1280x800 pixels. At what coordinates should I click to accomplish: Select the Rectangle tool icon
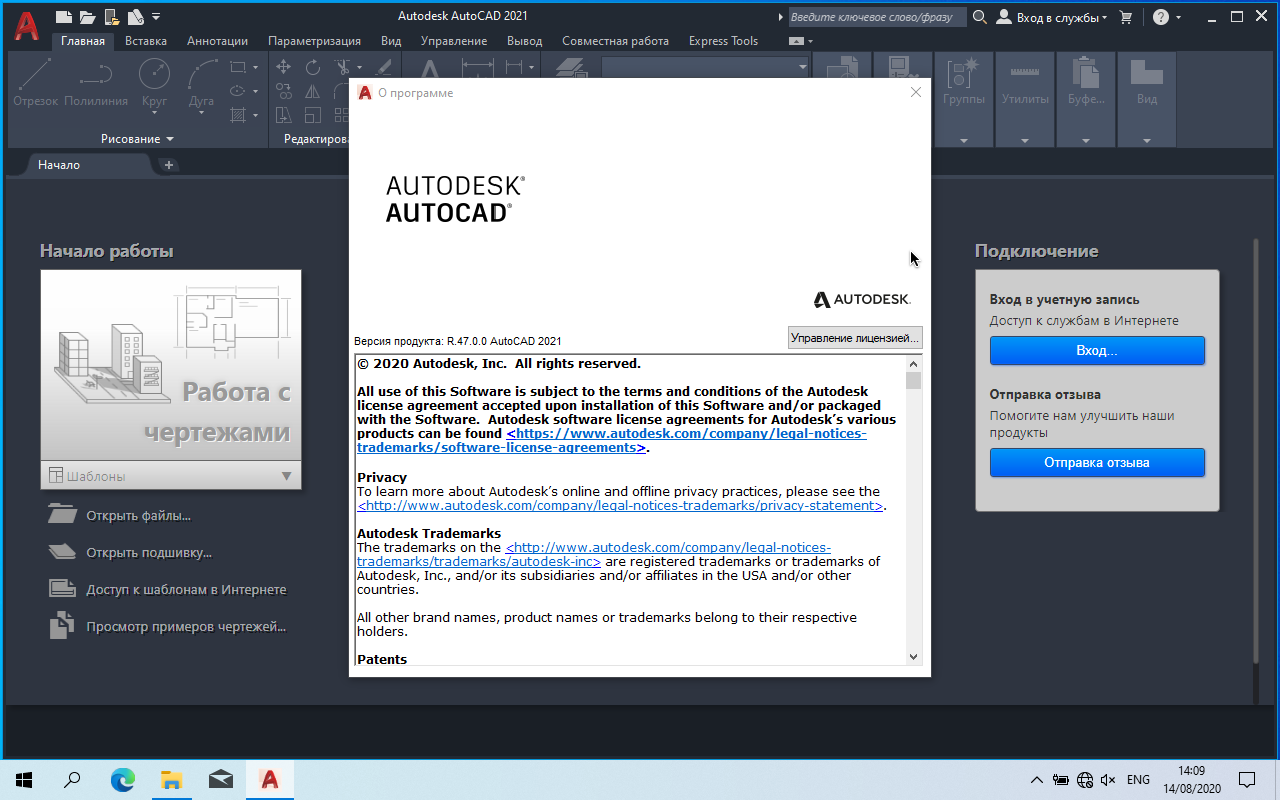[238, 67]
